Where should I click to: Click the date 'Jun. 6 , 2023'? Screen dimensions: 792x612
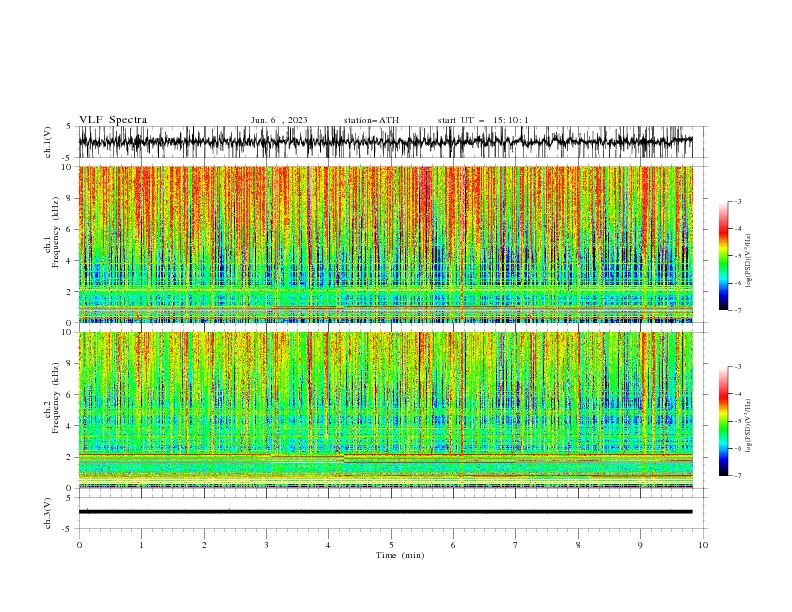click(x=279, y=120)
